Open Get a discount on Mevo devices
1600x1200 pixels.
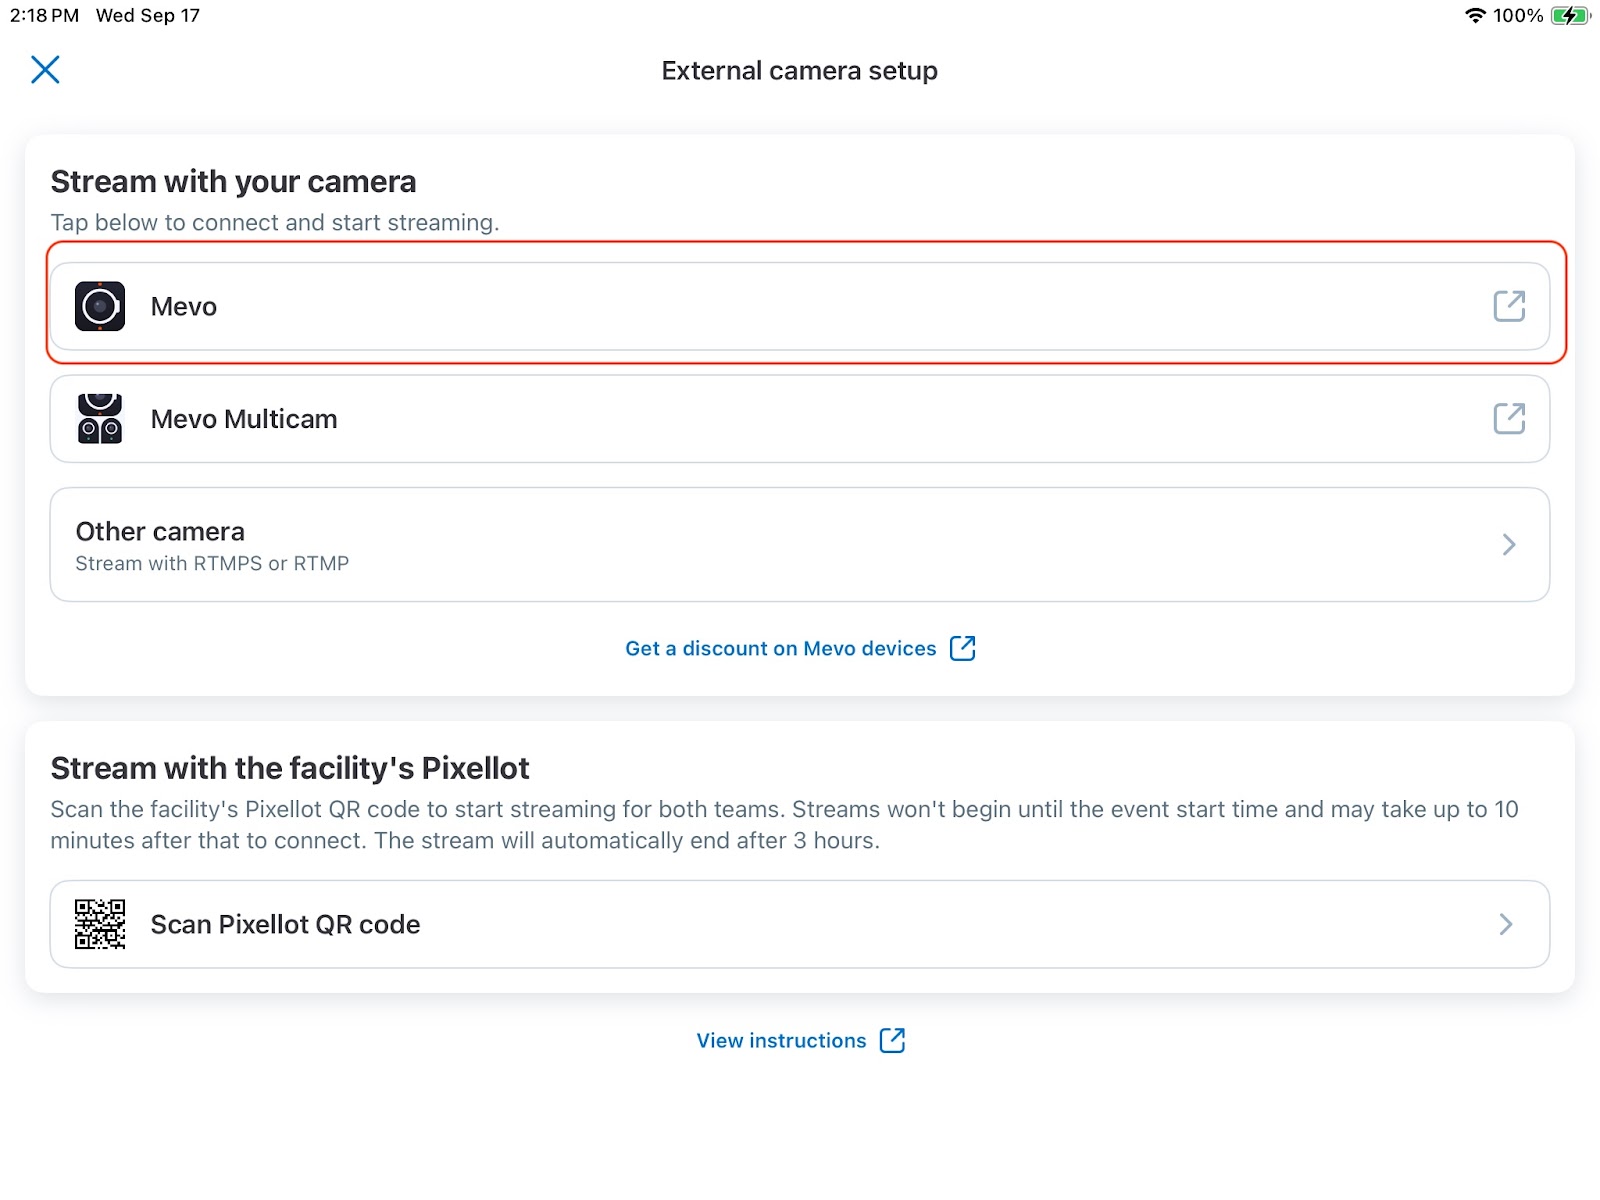click(x=781, y=648)
